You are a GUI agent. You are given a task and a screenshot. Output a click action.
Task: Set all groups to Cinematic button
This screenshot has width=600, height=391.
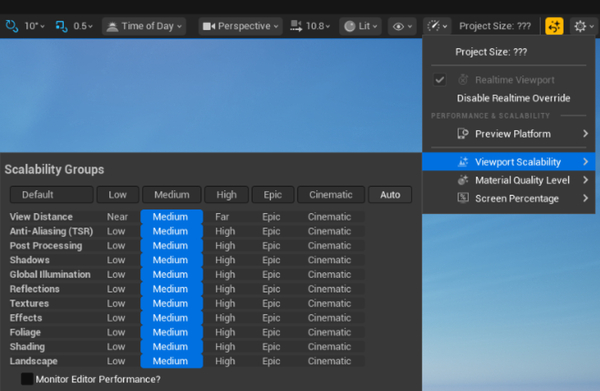(x=331, y=195)
